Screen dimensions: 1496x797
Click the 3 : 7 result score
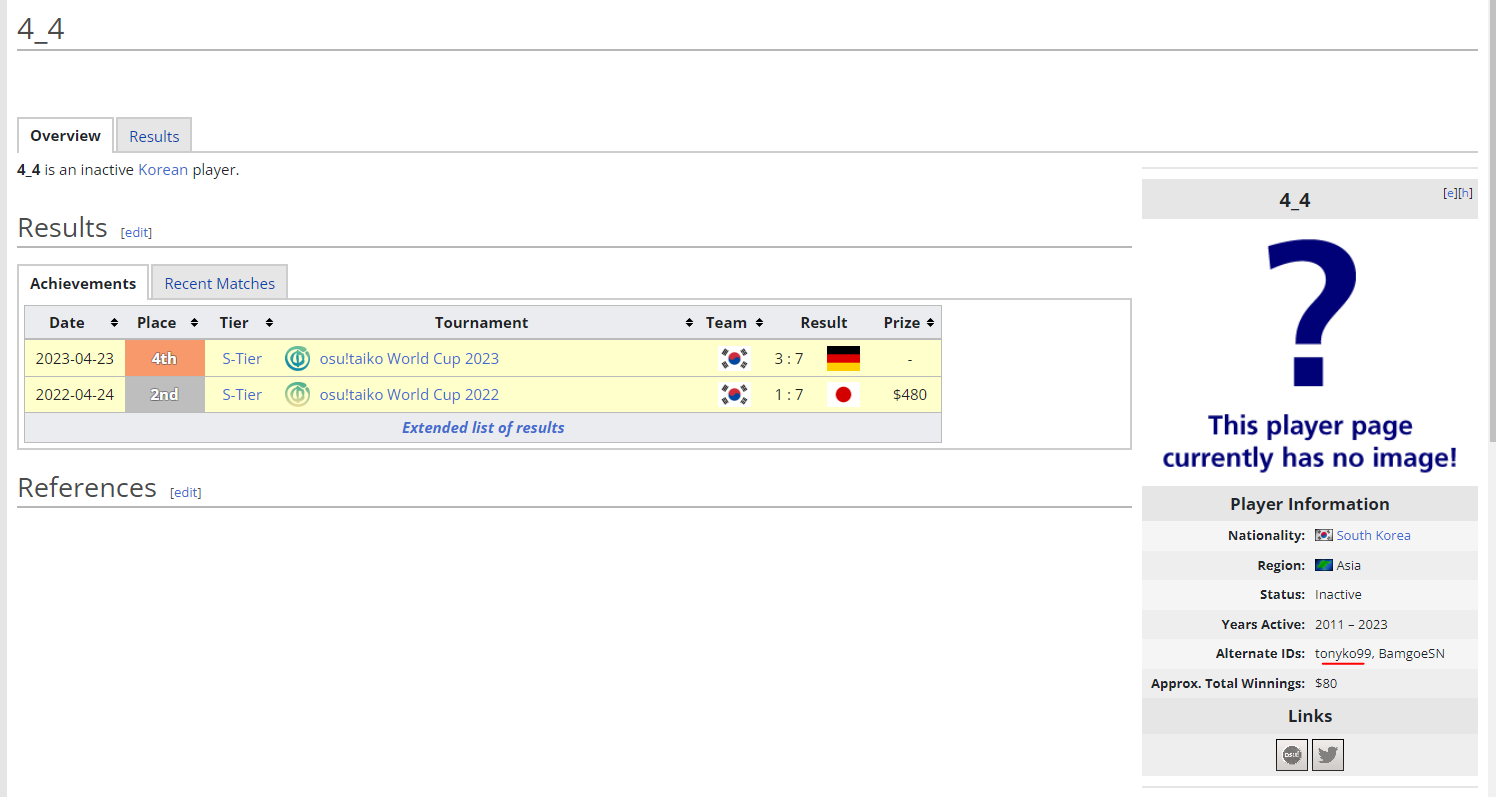789,359
